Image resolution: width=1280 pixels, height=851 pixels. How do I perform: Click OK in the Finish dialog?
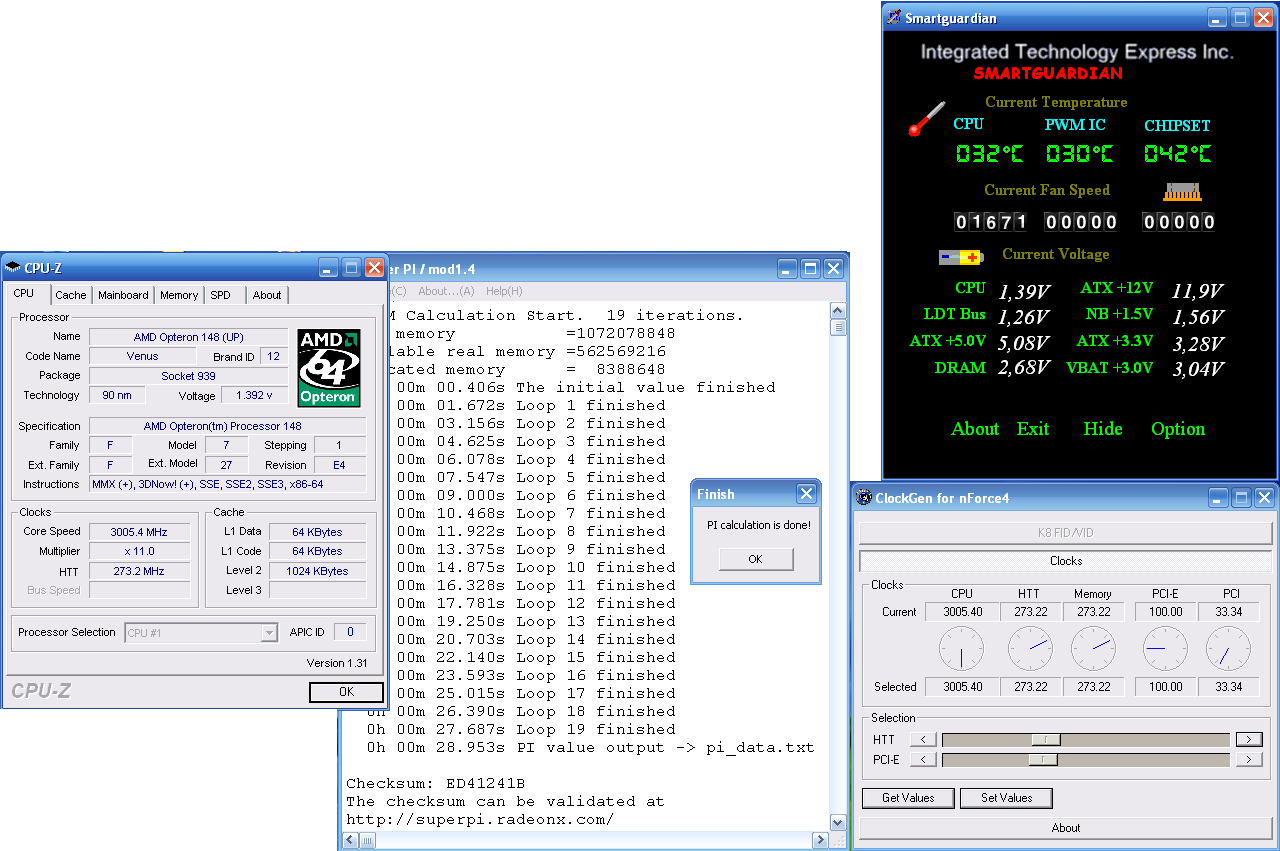click(x=755, y=559)
